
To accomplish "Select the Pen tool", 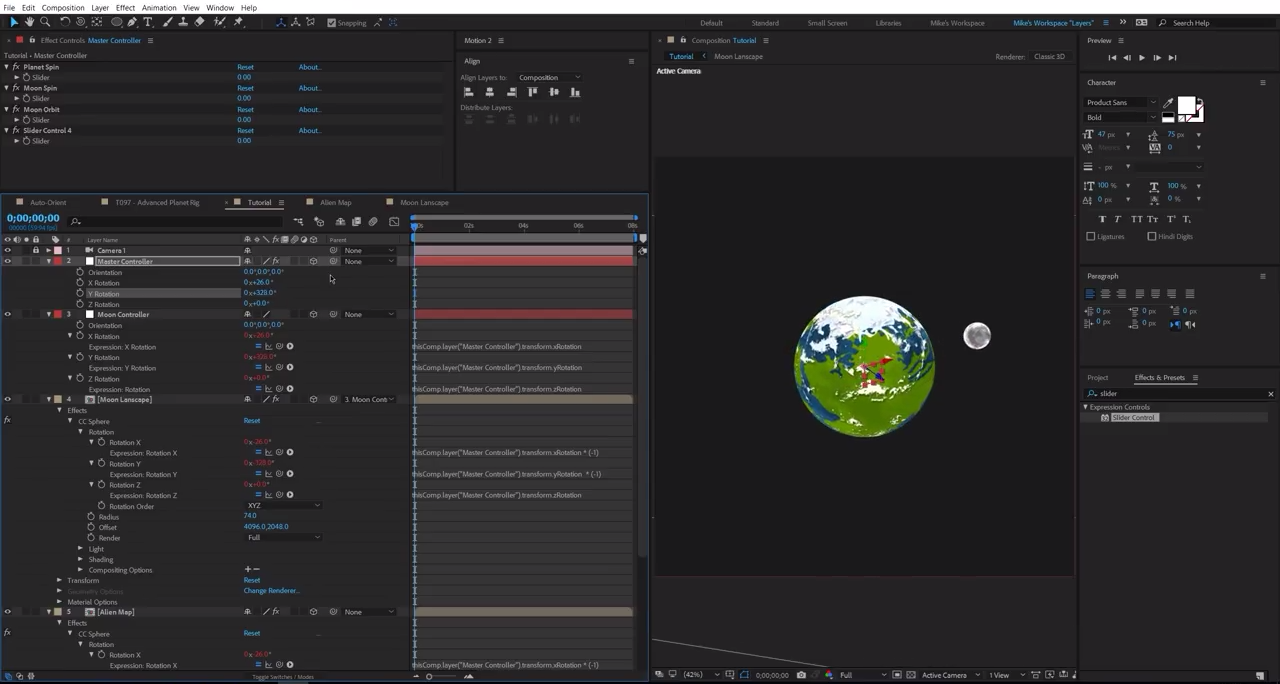I will (132, 22).
